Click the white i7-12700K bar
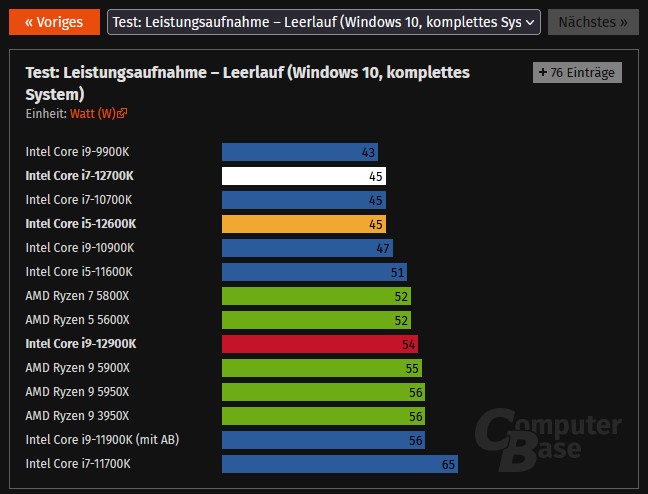The width and height of the screenshot is (648, 494). [304, 176]
